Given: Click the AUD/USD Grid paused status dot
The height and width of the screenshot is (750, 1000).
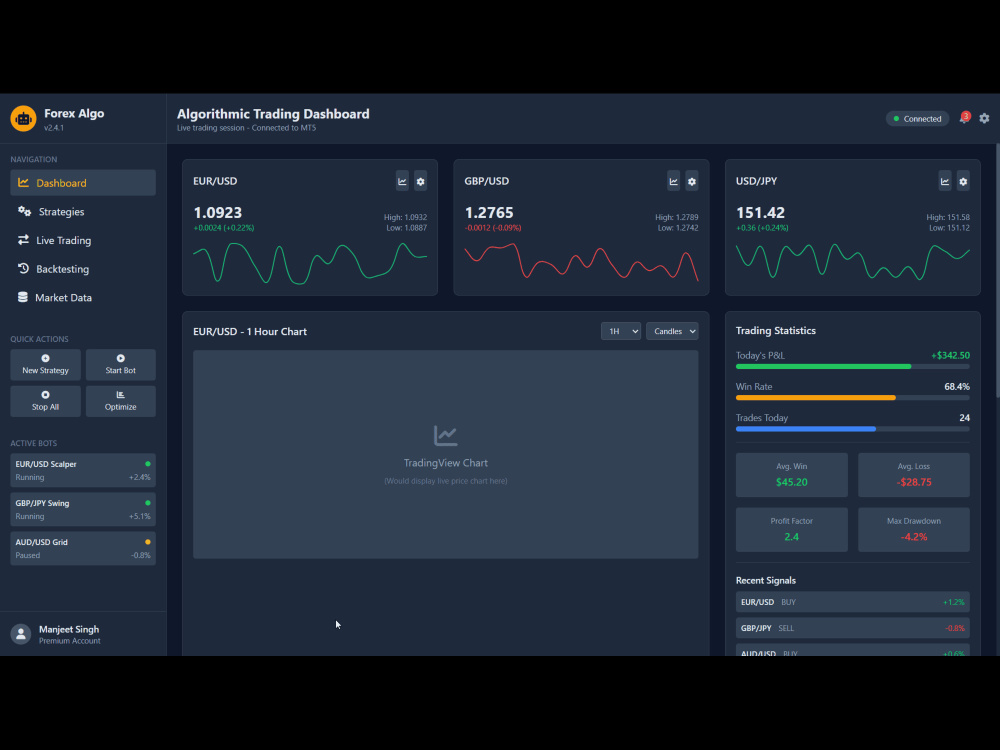Looking at the screenshot, I should pos(148,541).
